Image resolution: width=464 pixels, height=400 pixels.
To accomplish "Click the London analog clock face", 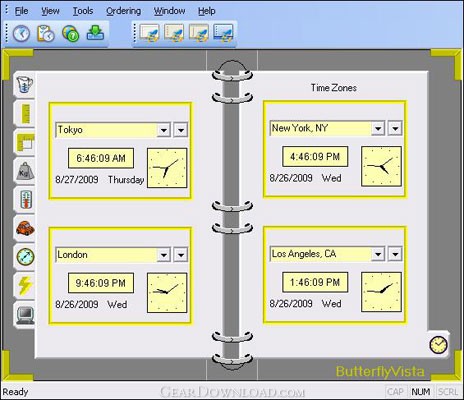I will tap(167, 293).
